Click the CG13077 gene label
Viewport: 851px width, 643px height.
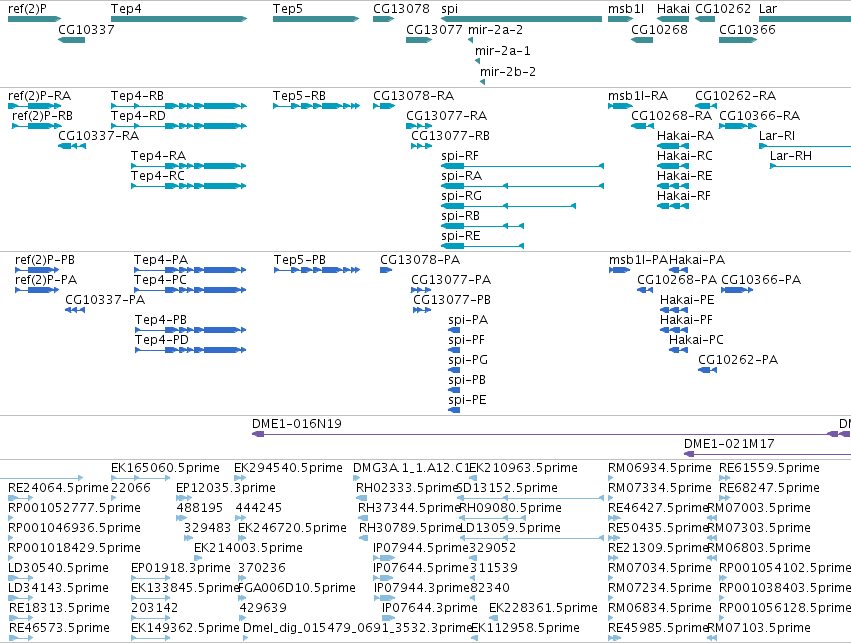tap(434, 29)
